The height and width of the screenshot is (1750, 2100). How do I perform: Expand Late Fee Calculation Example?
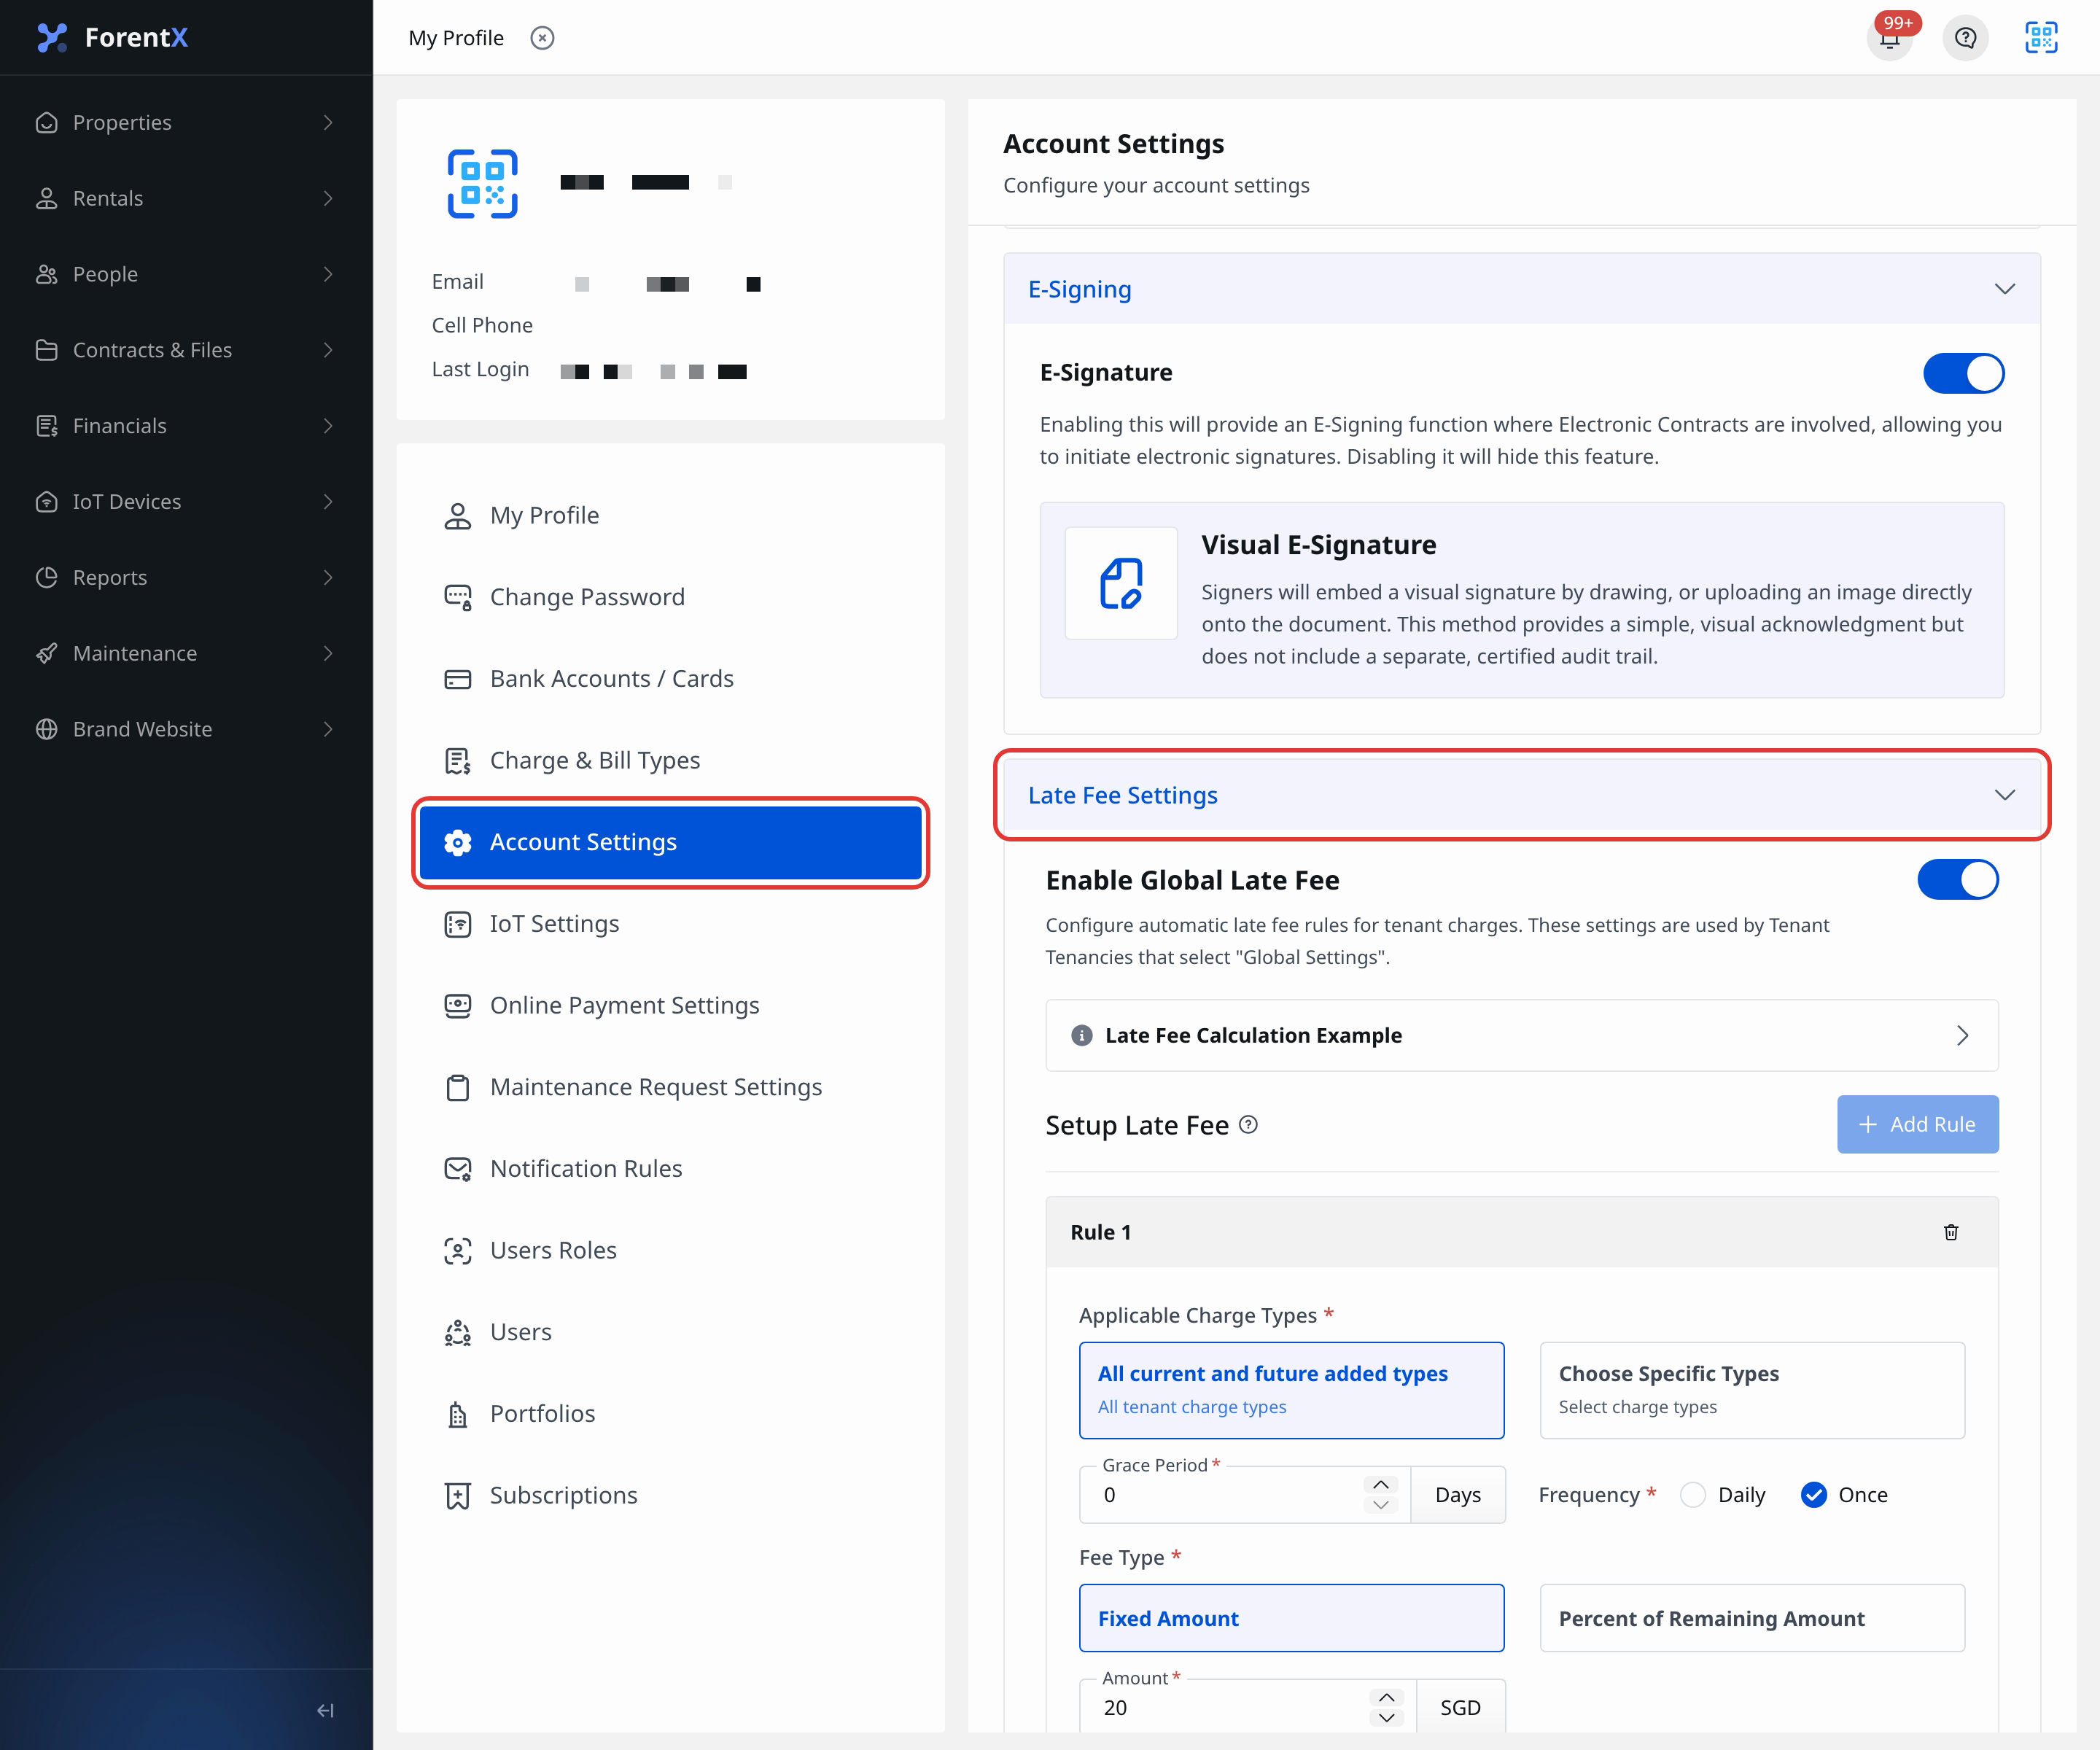click(x=1521, y=1035)
